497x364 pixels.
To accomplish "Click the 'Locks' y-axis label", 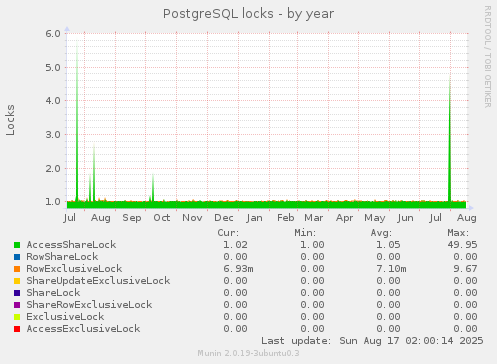I will click(x=10, y=120).
